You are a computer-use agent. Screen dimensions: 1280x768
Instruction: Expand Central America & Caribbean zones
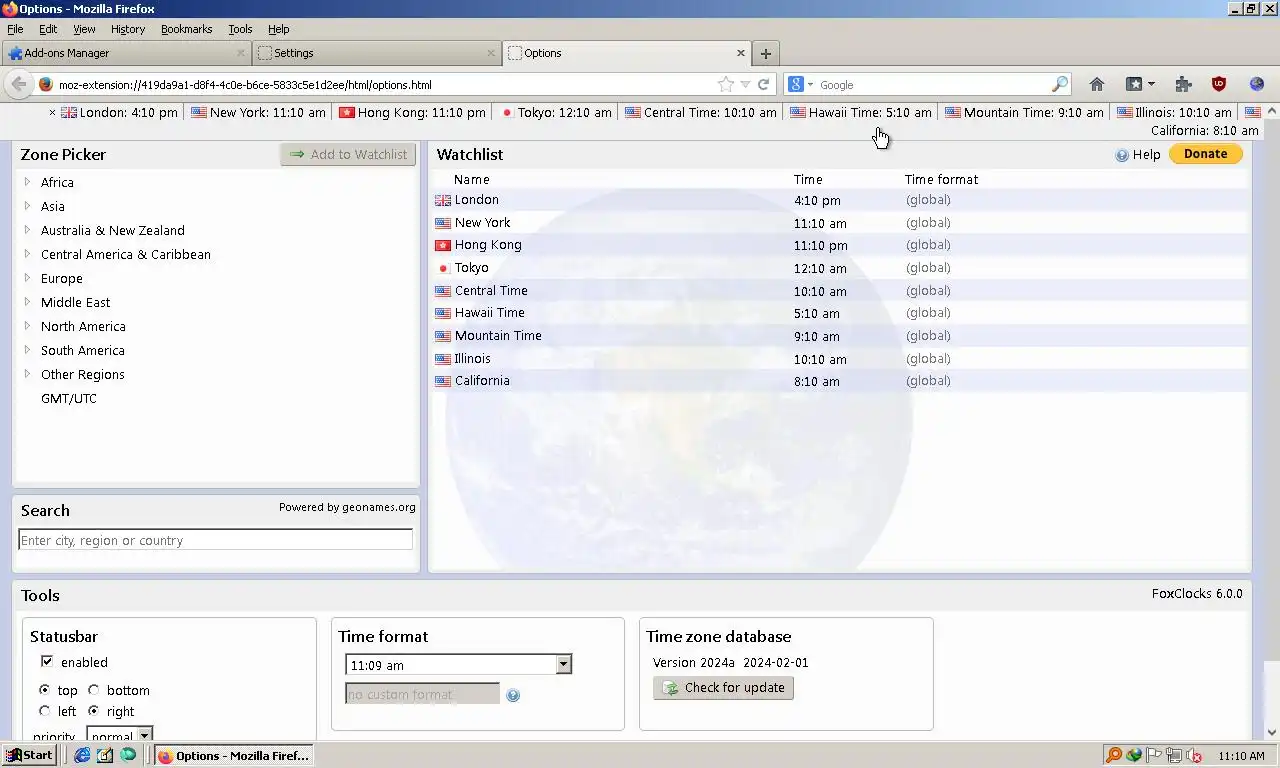coord(27,254)
